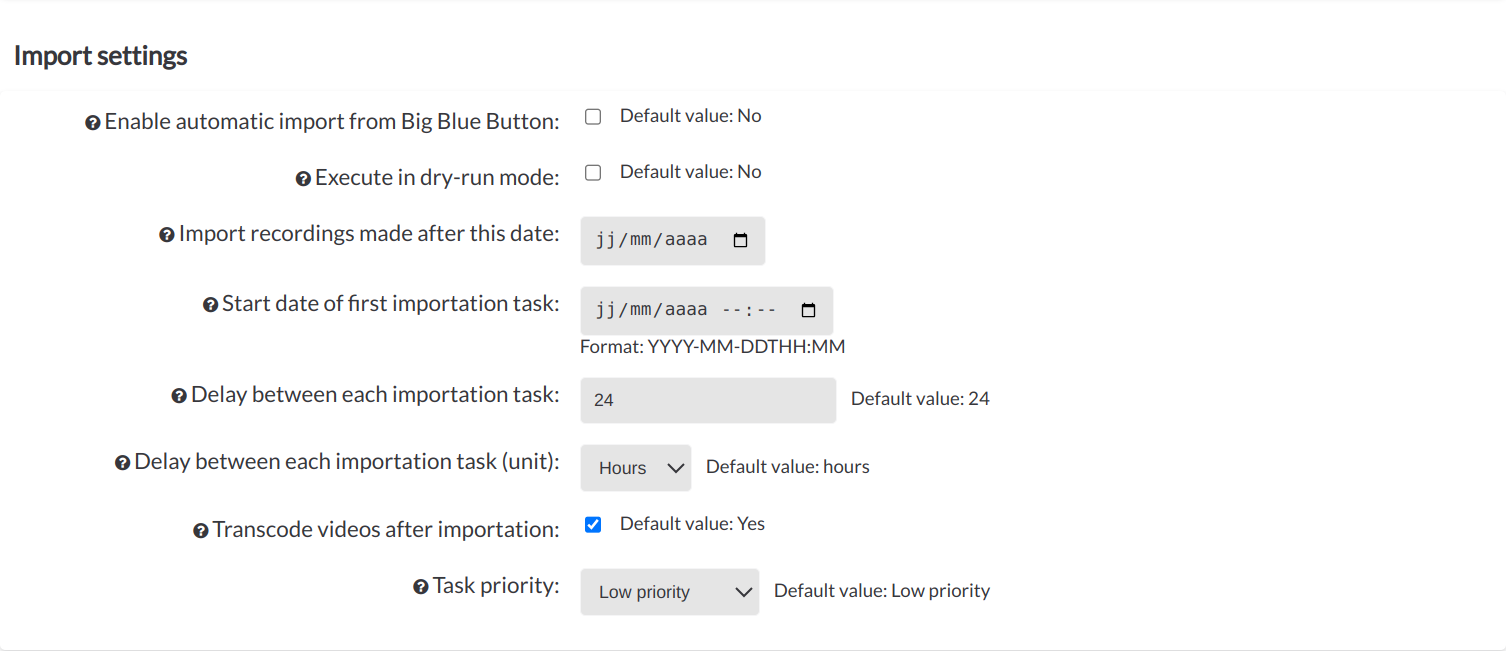The image size is (1506, 651).
Task: Click help icon for Import recordings date
Action: (167, 235)
